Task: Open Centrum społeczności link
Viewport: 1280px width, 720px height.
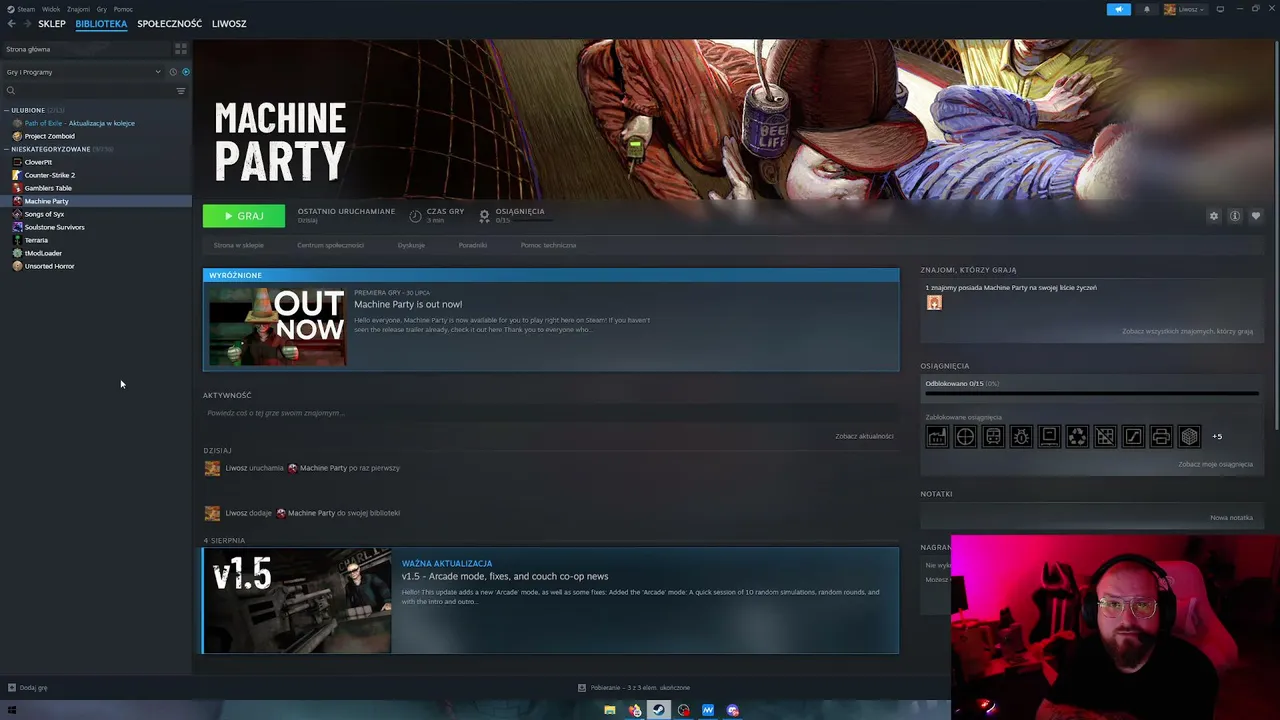Action: point(330,245)
